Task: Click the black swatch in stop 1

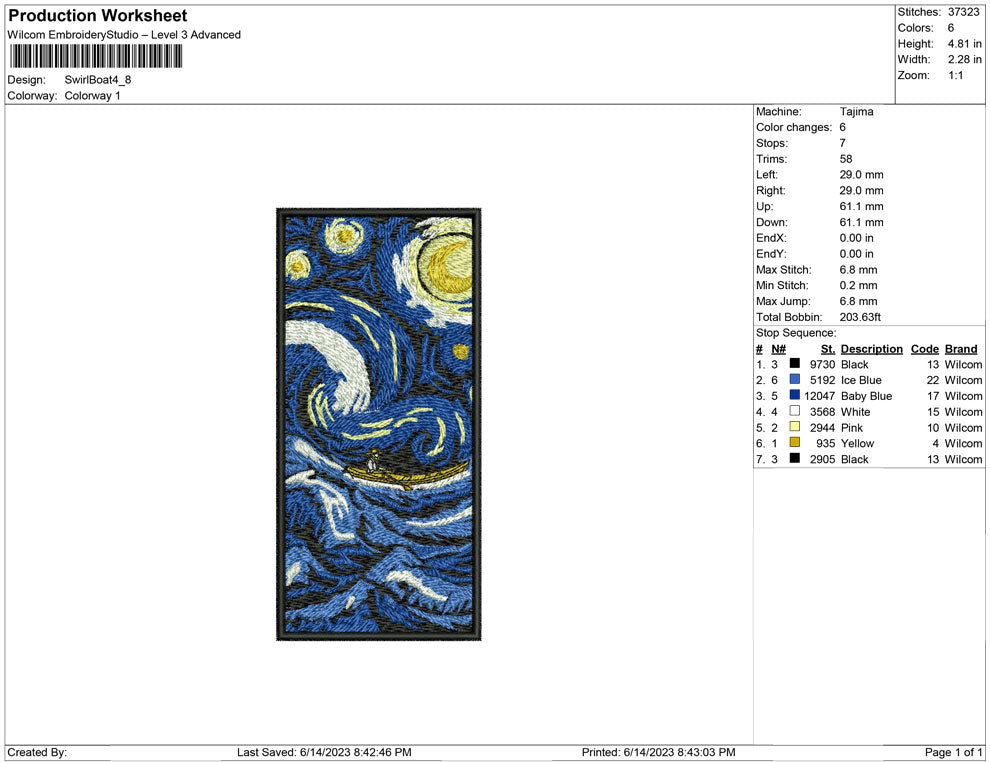Action: (795, 364)
